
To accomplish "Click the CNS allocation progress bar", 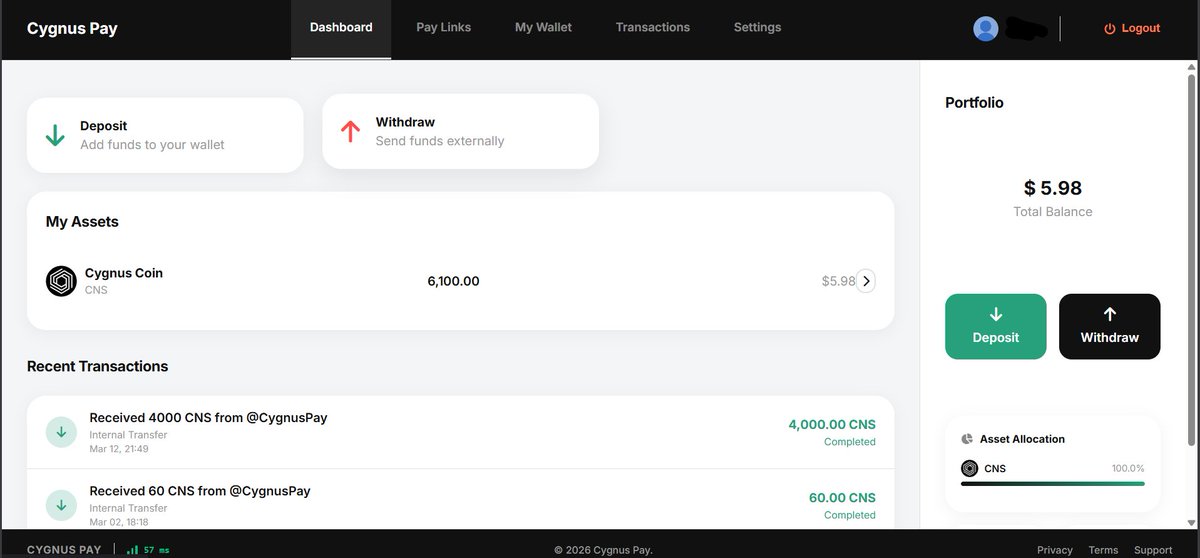I will pyautogui.click(x=1053, y=484).
